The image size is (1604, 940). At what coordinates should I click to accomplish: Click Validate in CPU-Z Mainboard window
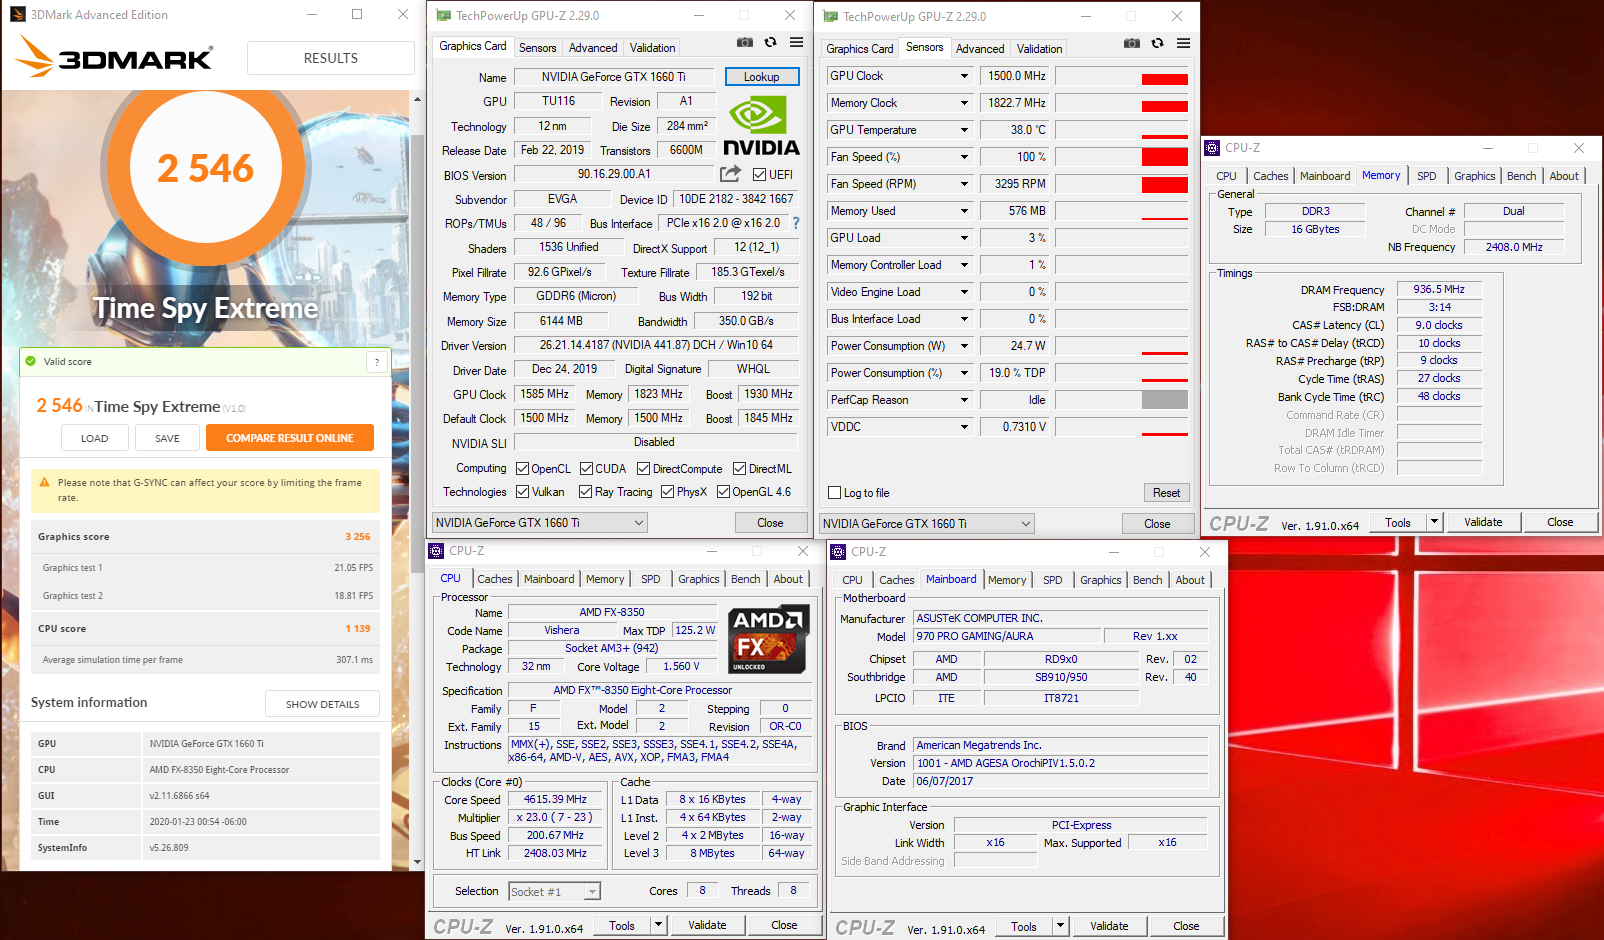pos(1109,926)
